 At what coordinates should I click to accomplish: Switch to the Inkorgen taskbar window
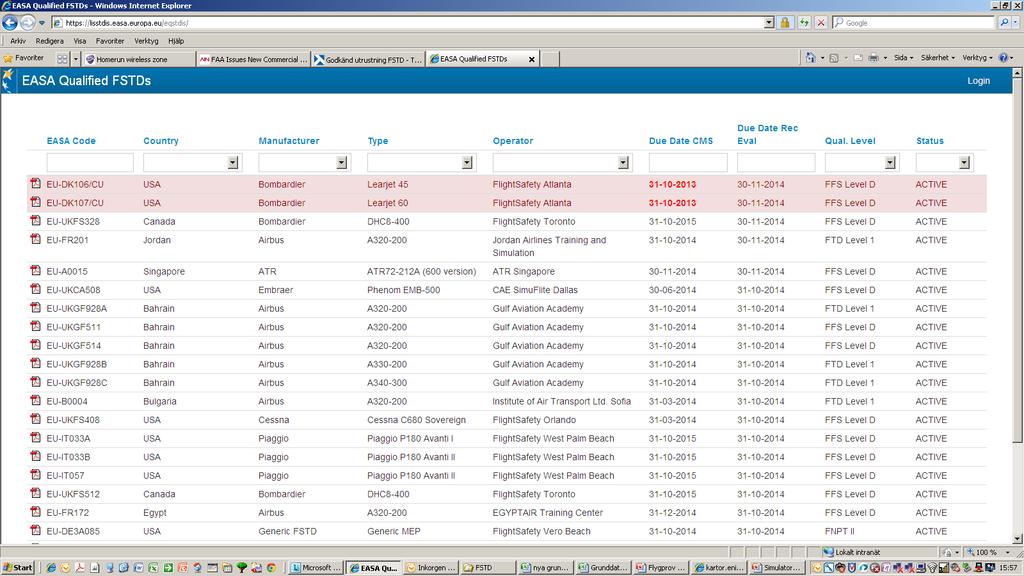click(x=431, y=568)
